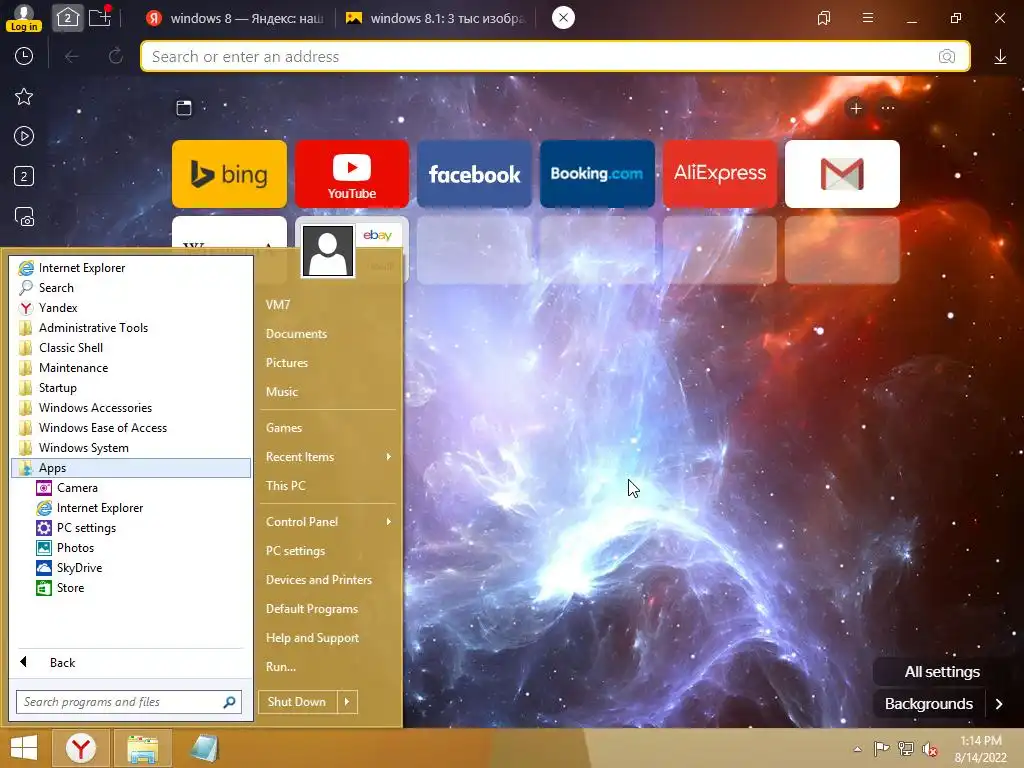The width and height of the screenshot is (1024, 768).
Task: Expand the Windows System folder
Action: [131, 448]
